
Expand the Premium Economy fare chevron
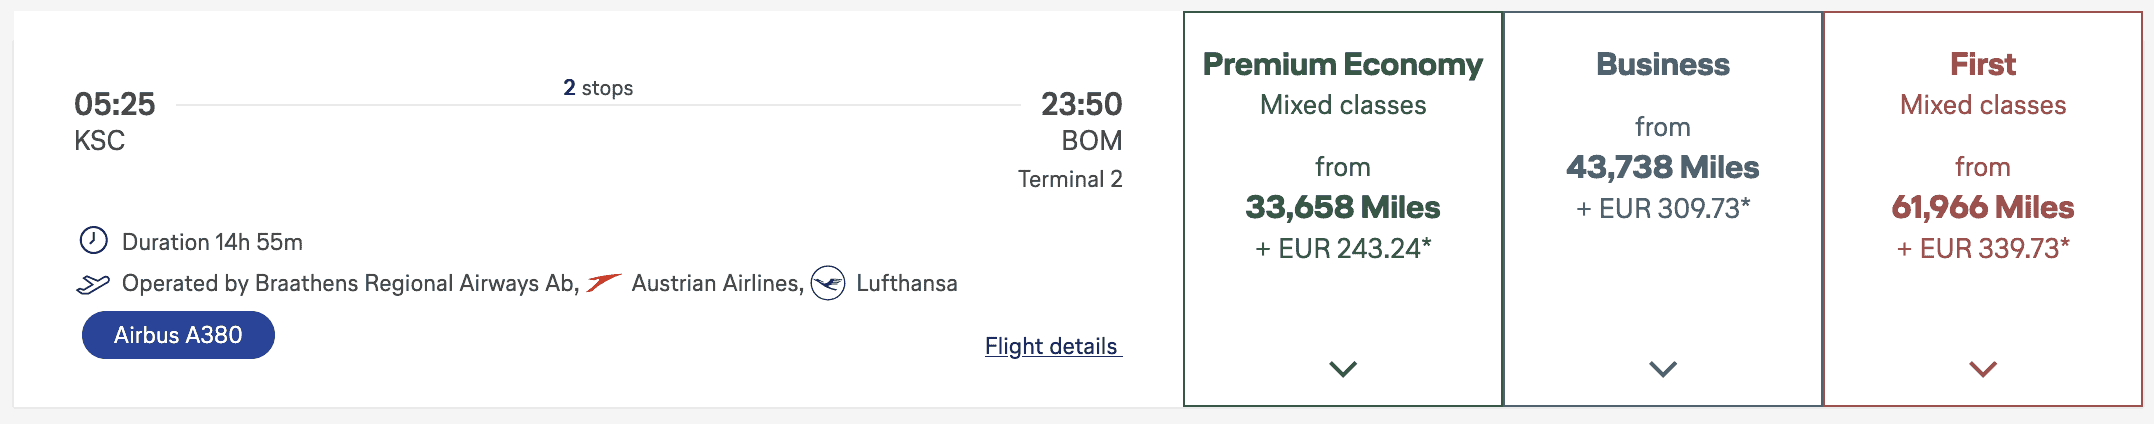pyautogui.click(x=1343, y=369)
